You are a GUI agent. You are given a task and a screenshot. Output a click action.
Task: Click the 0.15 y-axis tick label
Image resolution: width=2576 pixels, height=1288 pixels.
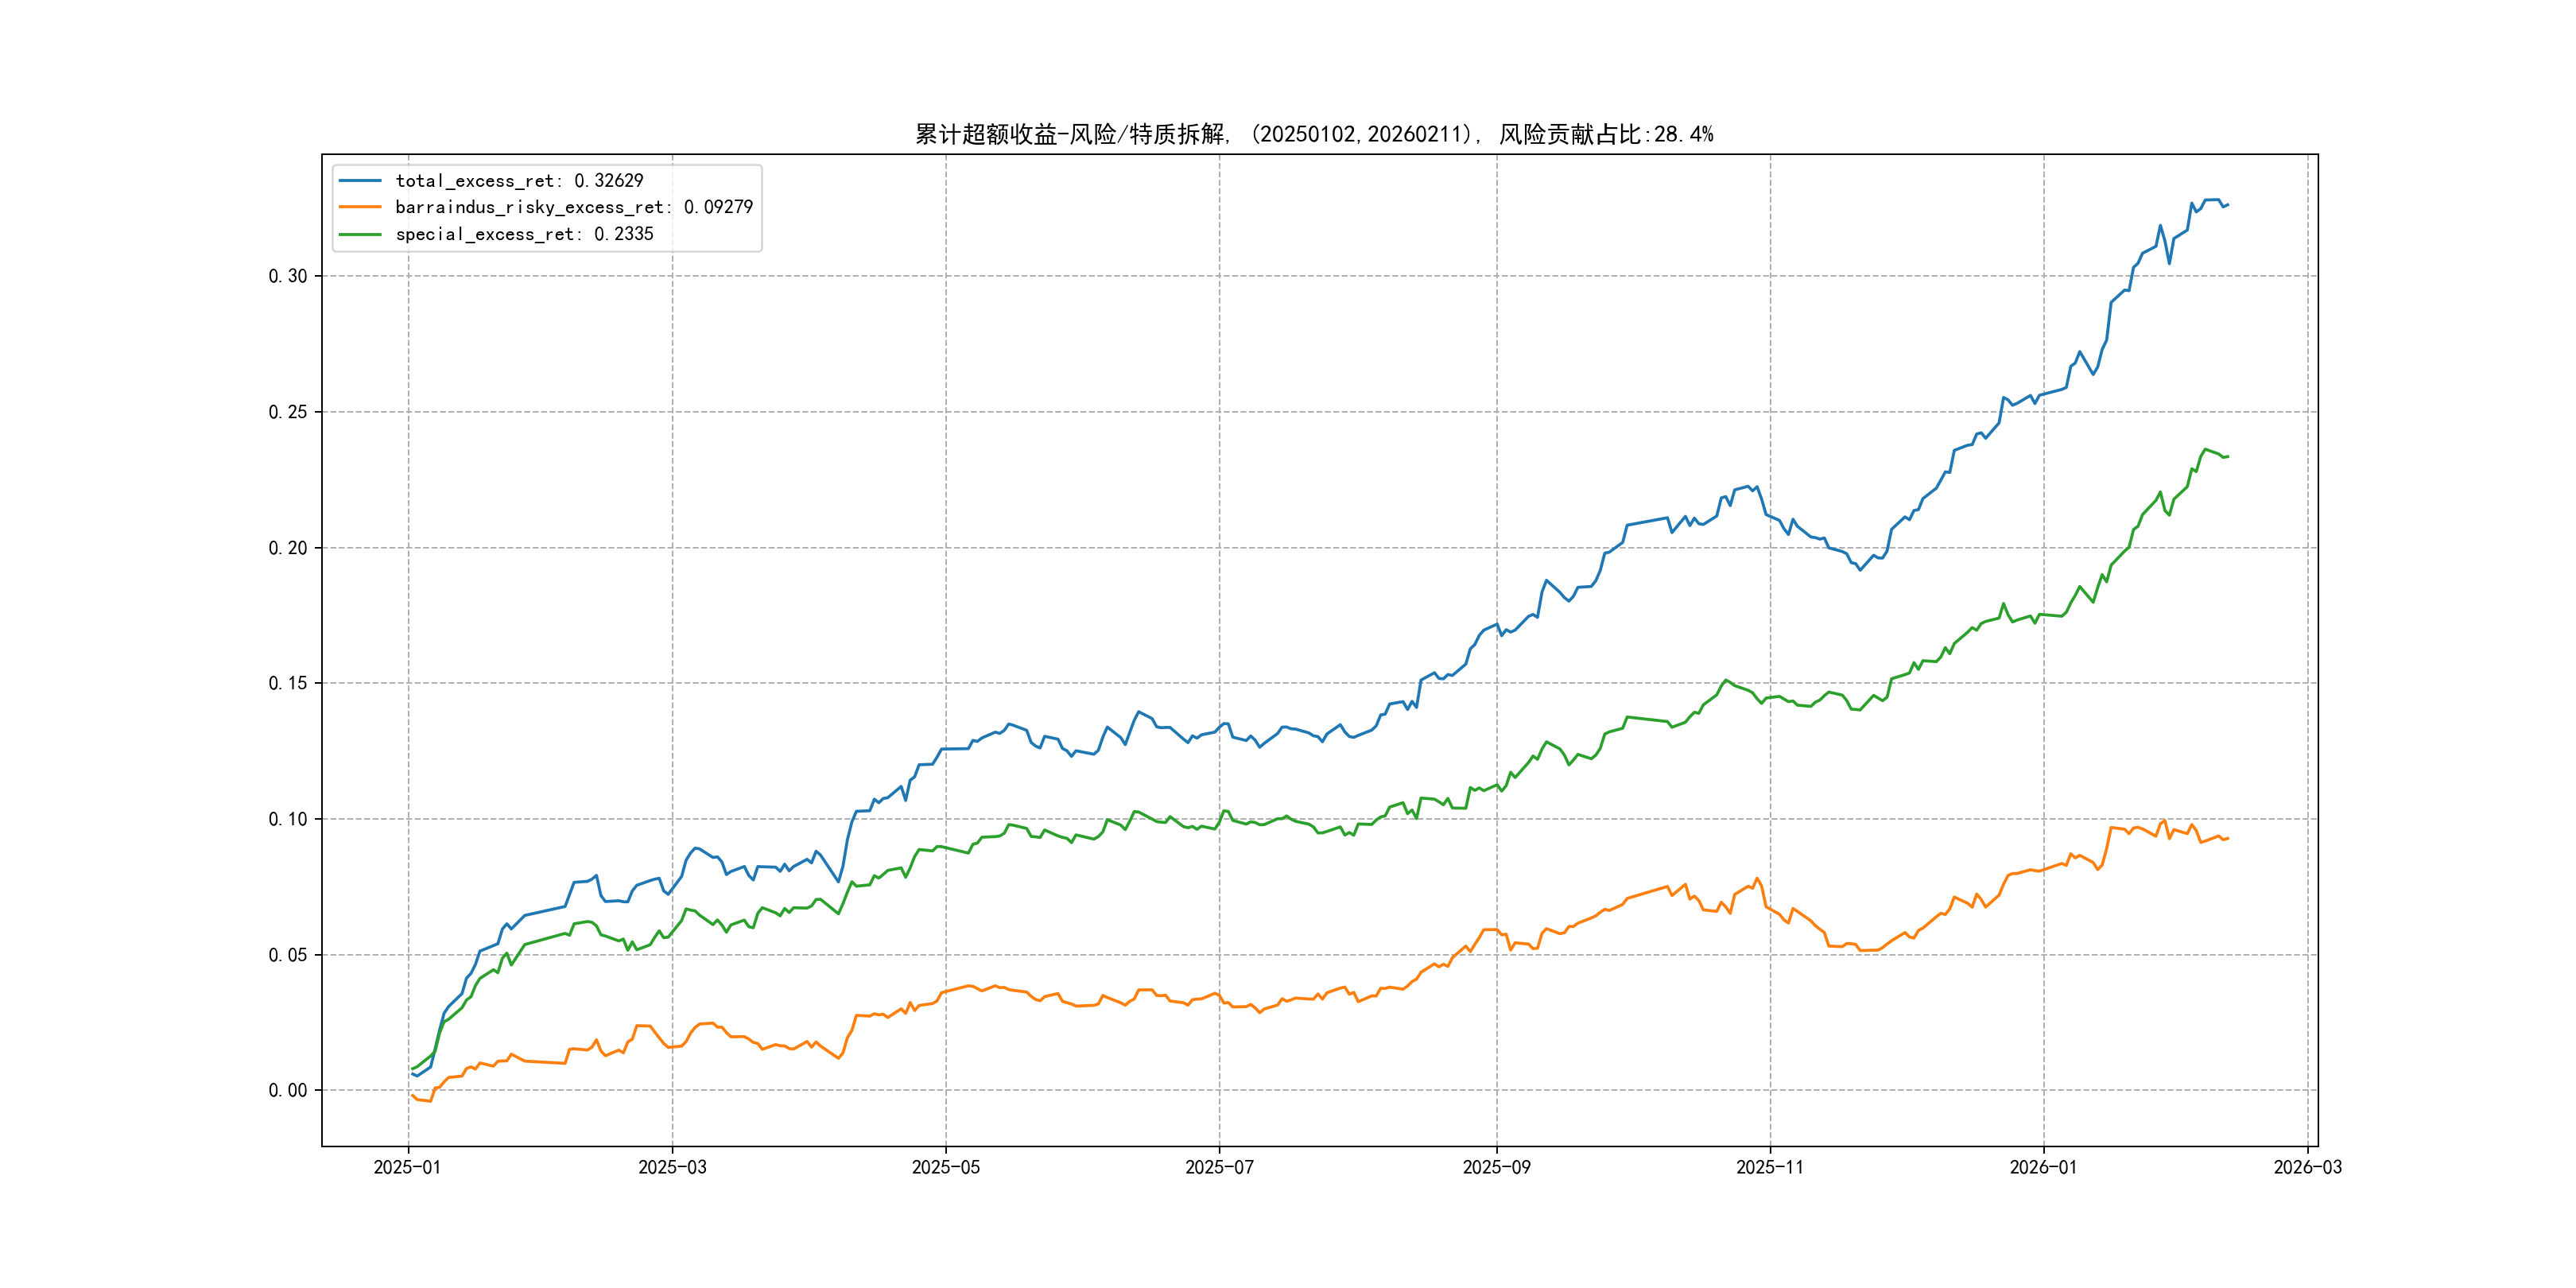(x=288, y=683)
